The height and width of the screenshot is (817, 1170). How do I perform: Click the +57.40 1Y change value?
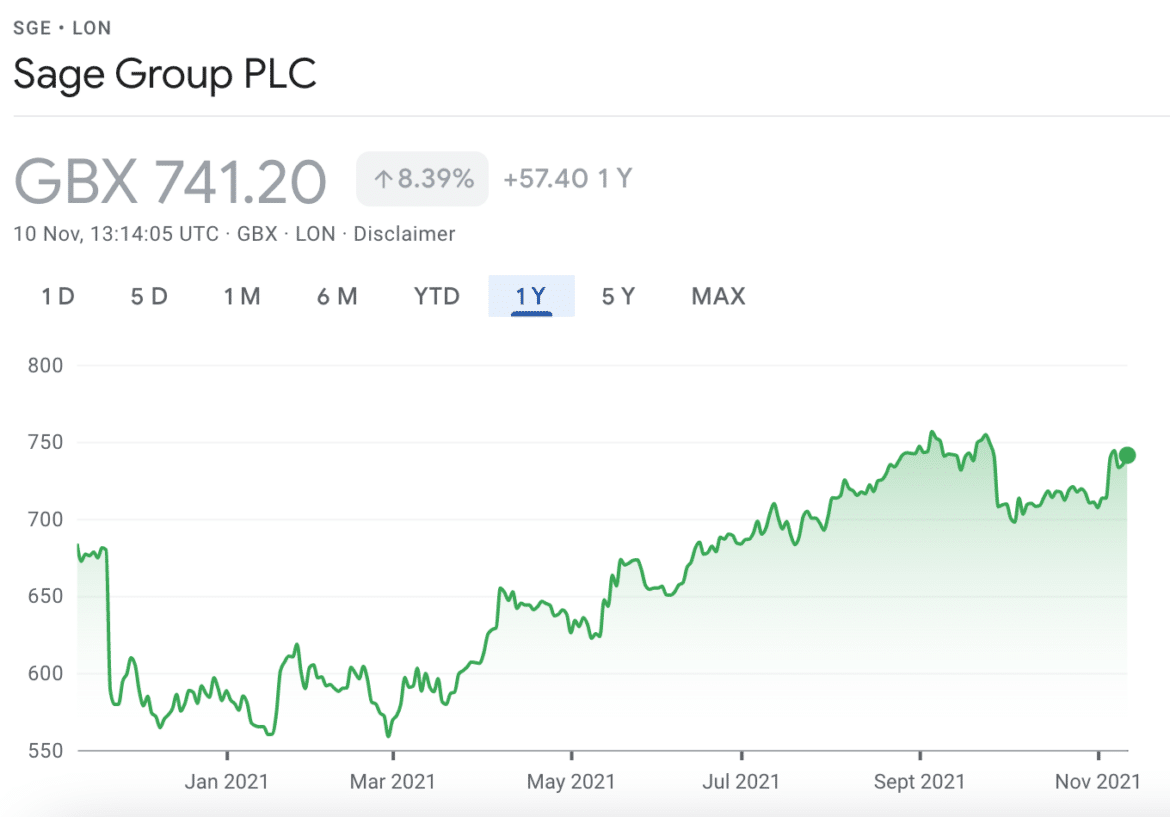(x=567, y=178)
